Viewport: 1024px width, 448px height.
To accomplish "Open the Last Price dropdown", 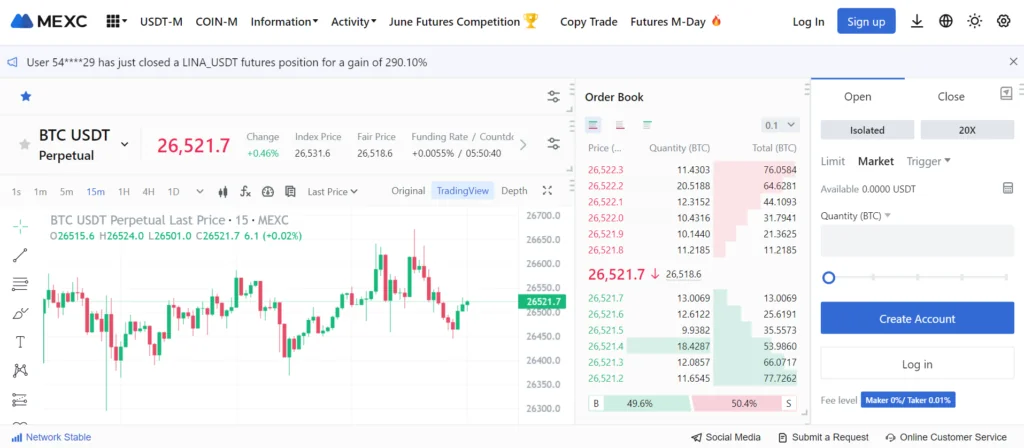I will pos(332,191).
